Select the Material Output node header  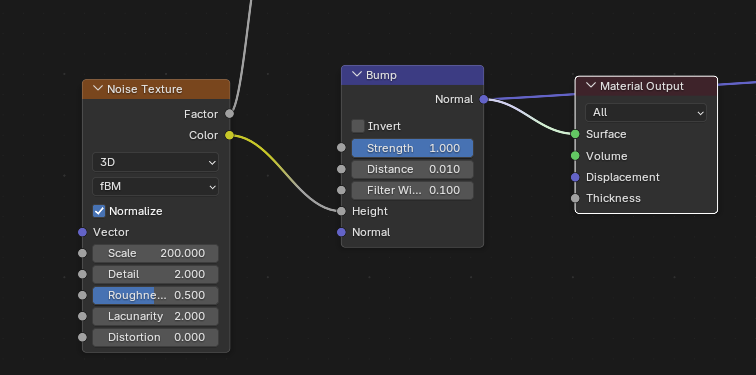[646, 86]
